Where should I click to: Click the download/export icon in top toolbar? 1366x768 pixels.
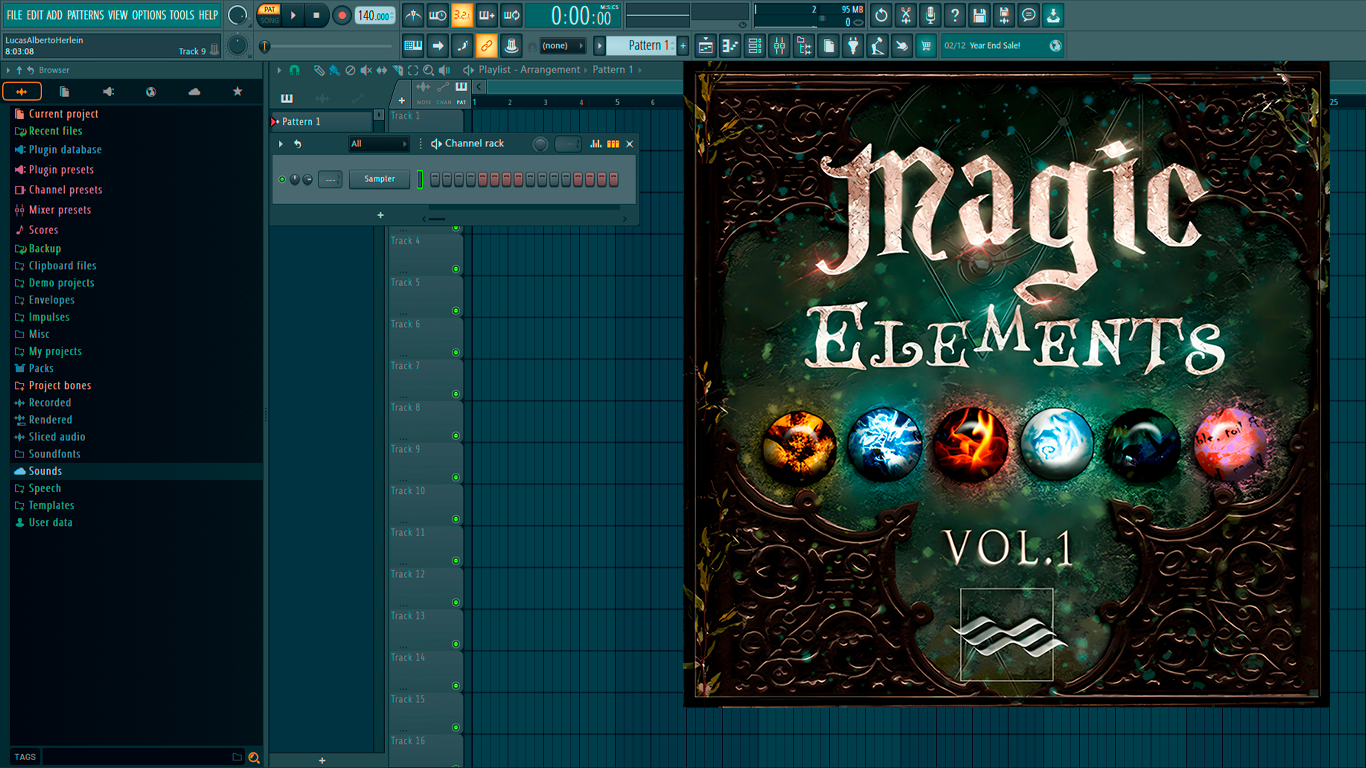(x=1053, y=15)
